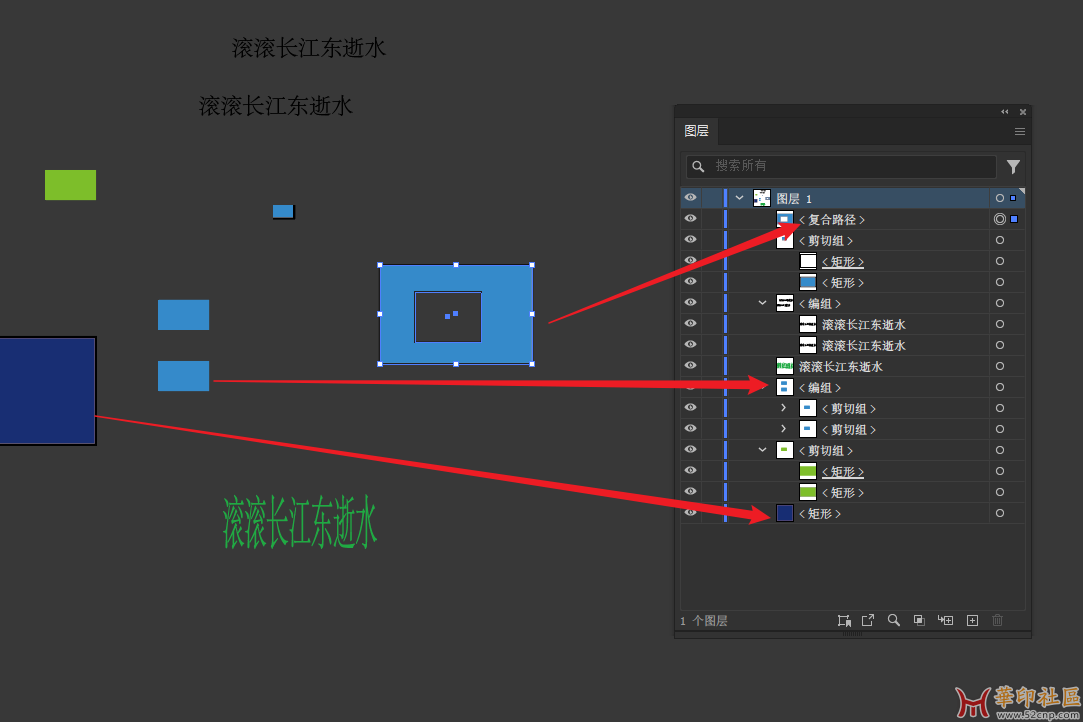Click the 搜索所有 search field
This screenshot has width=1083, height=722.
click(x=841, y=167)
